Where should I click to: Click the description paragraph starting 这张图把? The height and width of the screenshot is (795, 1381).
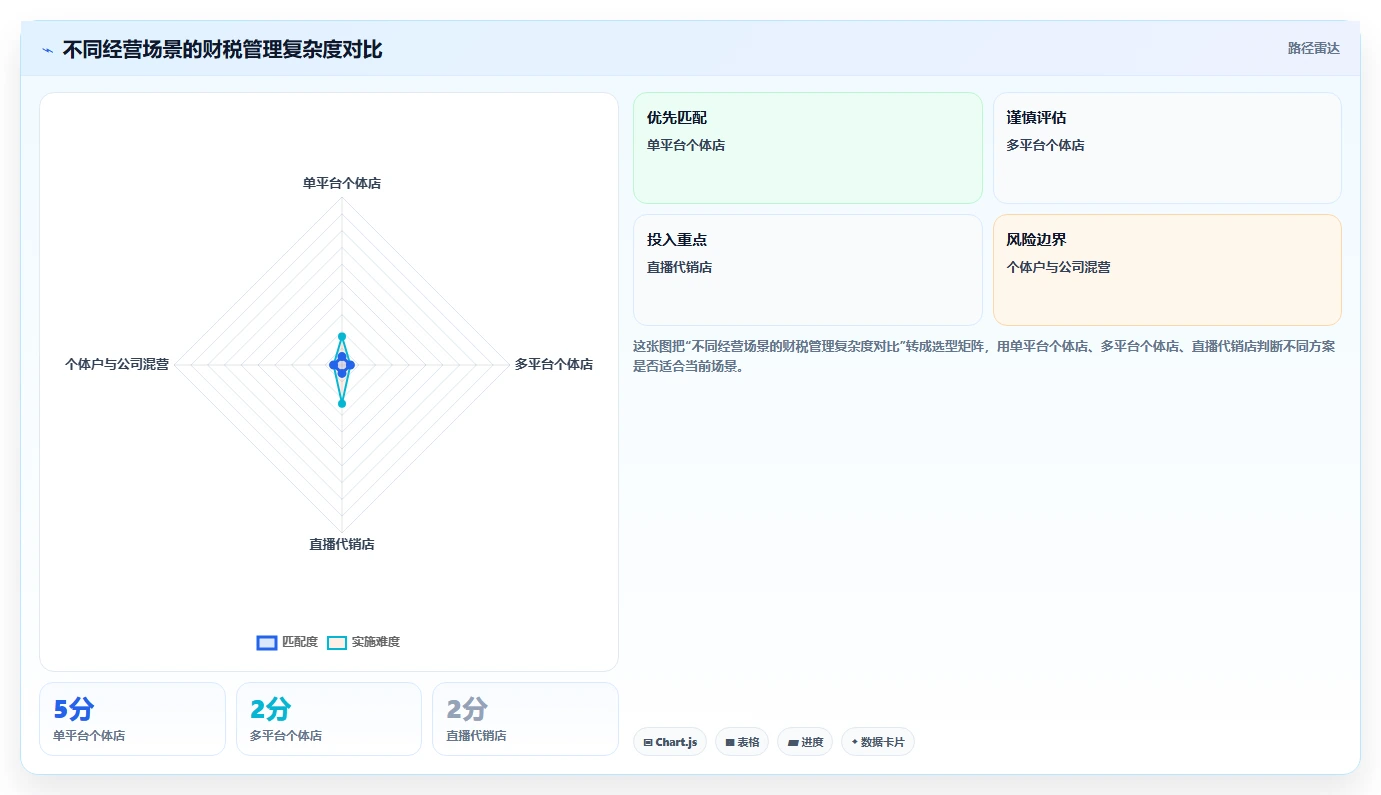pyautogui.click(x=984, y=356)
